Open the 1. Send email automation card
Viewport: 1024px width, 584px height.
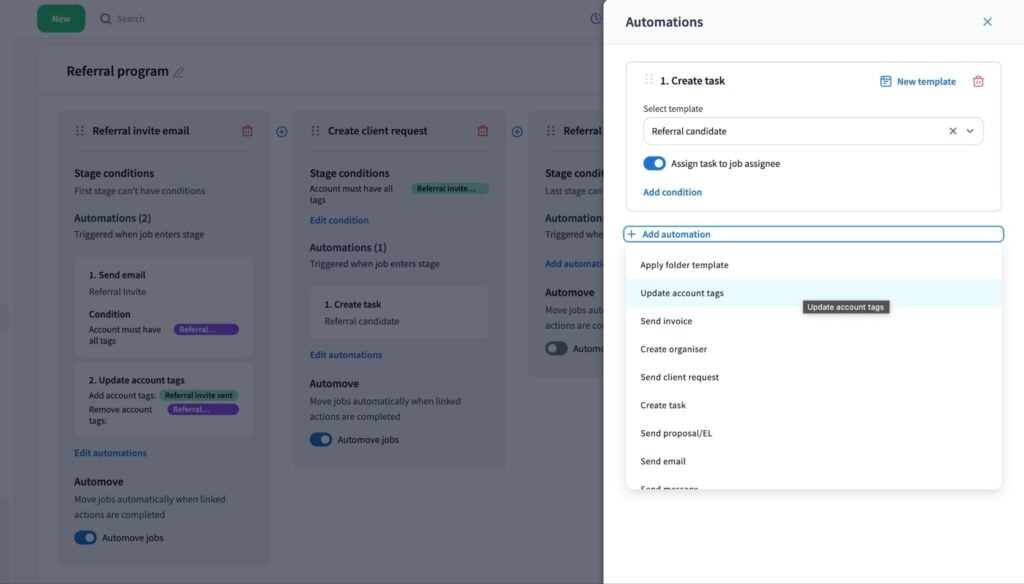pos(164,307)
